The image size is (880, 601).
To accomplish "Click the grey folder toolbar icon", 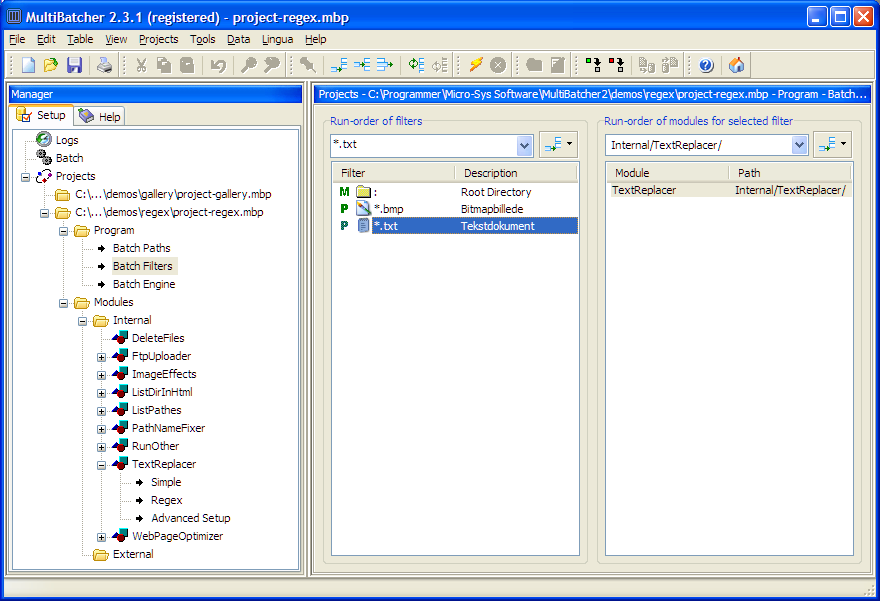I will pyautogui.click(x=534, y=65).
